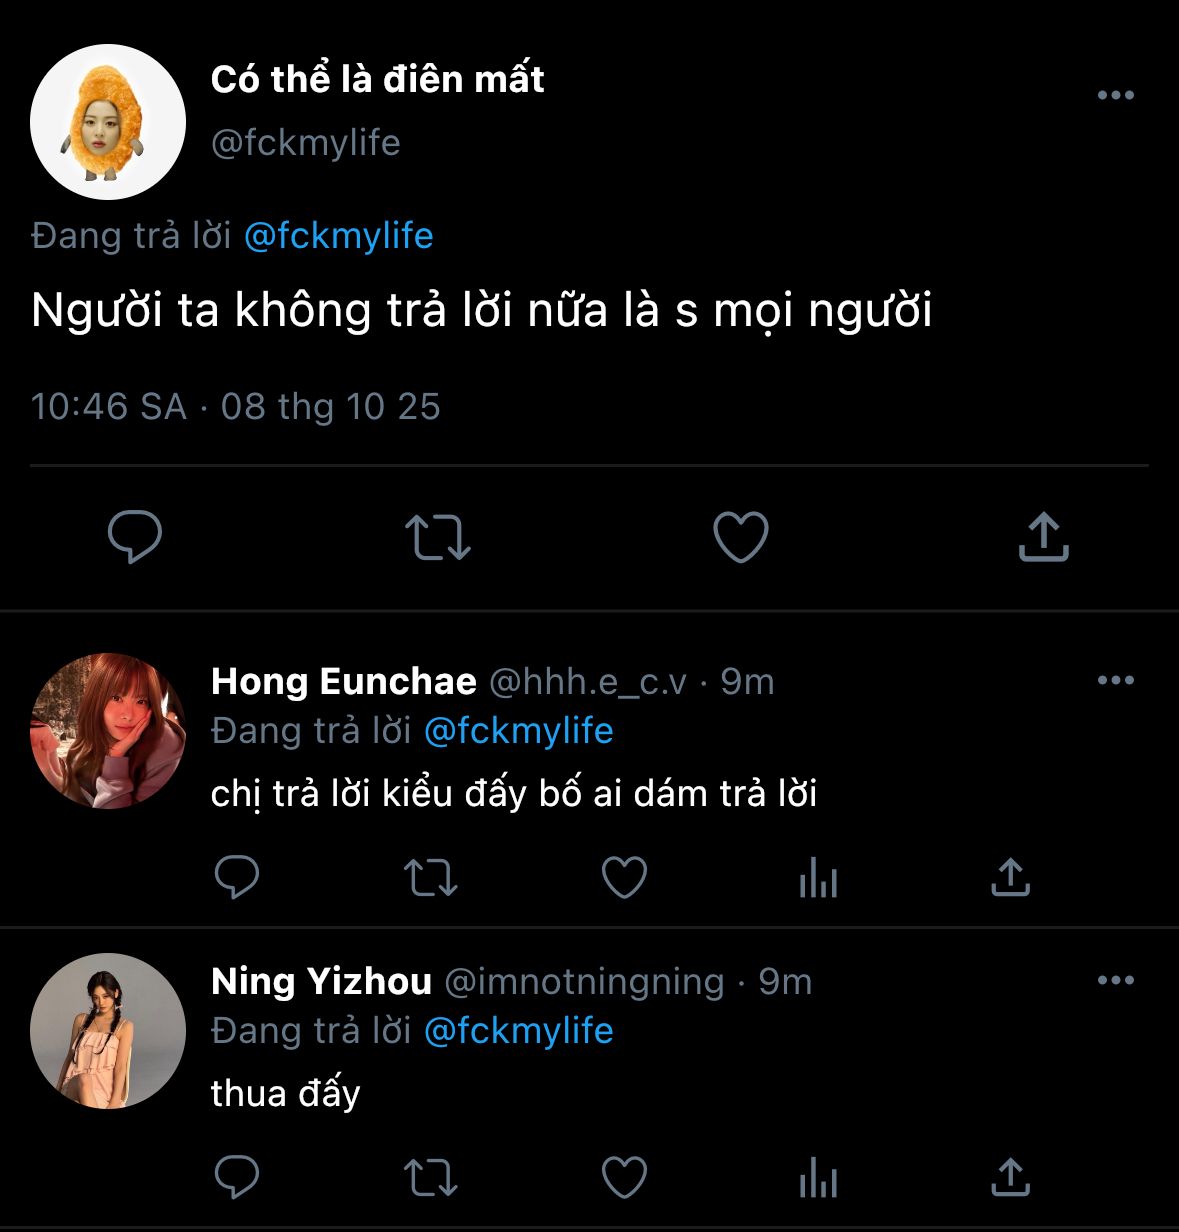Share Hong Eunchae's reply

1010,878
